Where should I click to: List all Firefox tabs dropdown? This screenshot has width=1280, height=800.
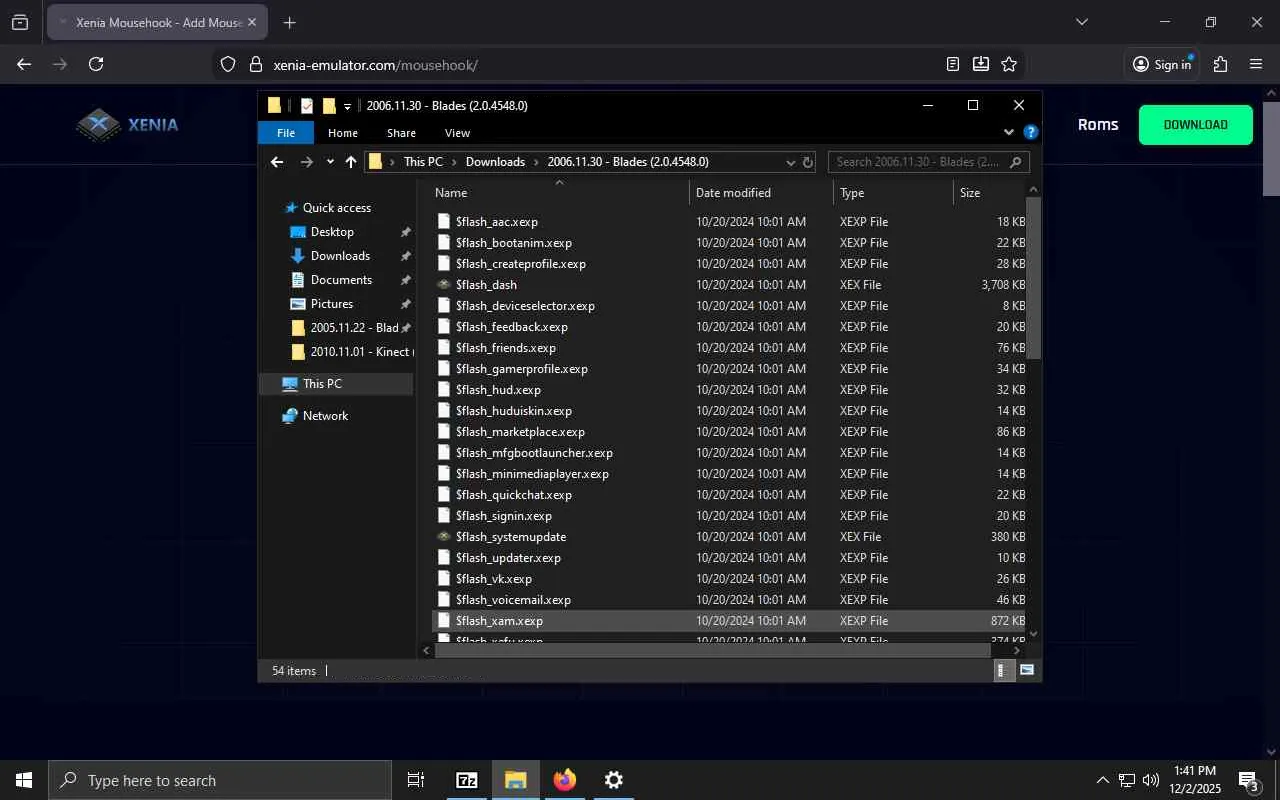pos(1081,22)
